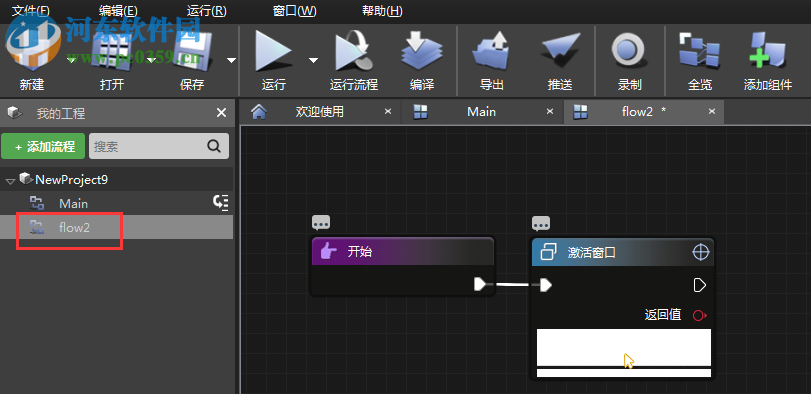This screenshot has width=811, height=394.
Task: Click the output pin of 开始 node
Action: pyautogui.click(x=480, y=284)
